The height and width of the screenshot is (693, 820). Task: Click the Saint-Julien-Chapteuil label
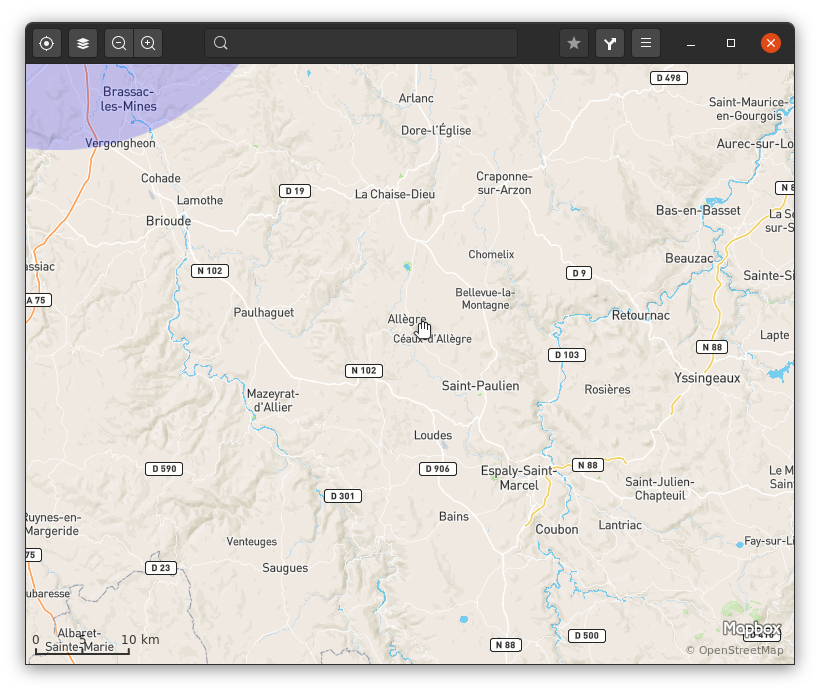click(x=660, y=488)
